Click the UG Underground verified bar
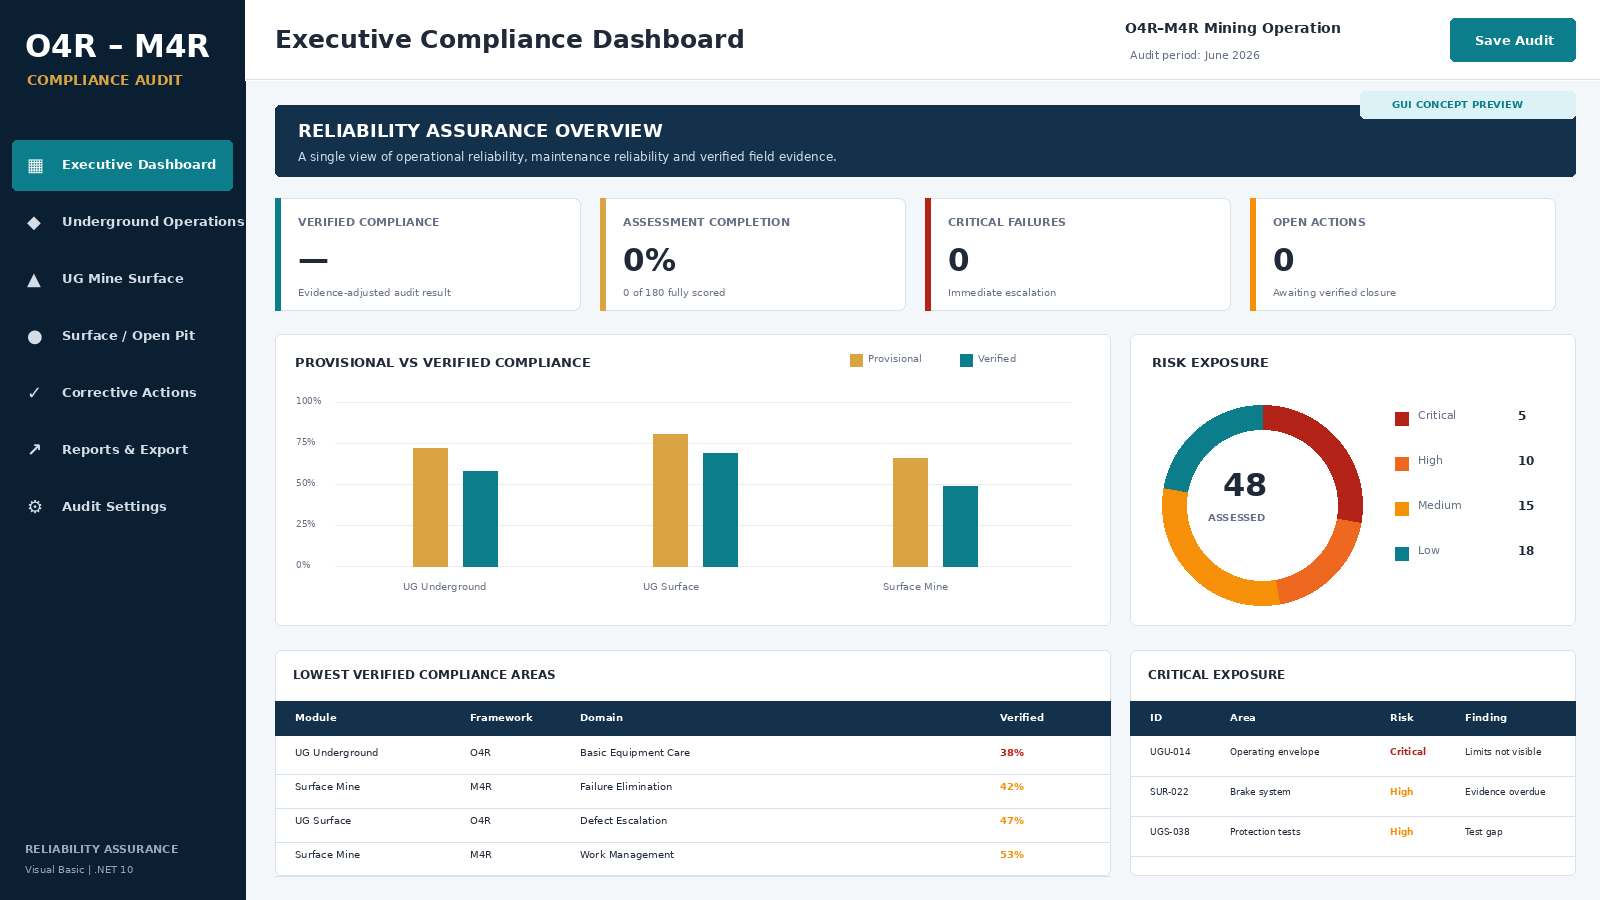Viewport: 1600px width, 900px height. click(x=480, y=519)
